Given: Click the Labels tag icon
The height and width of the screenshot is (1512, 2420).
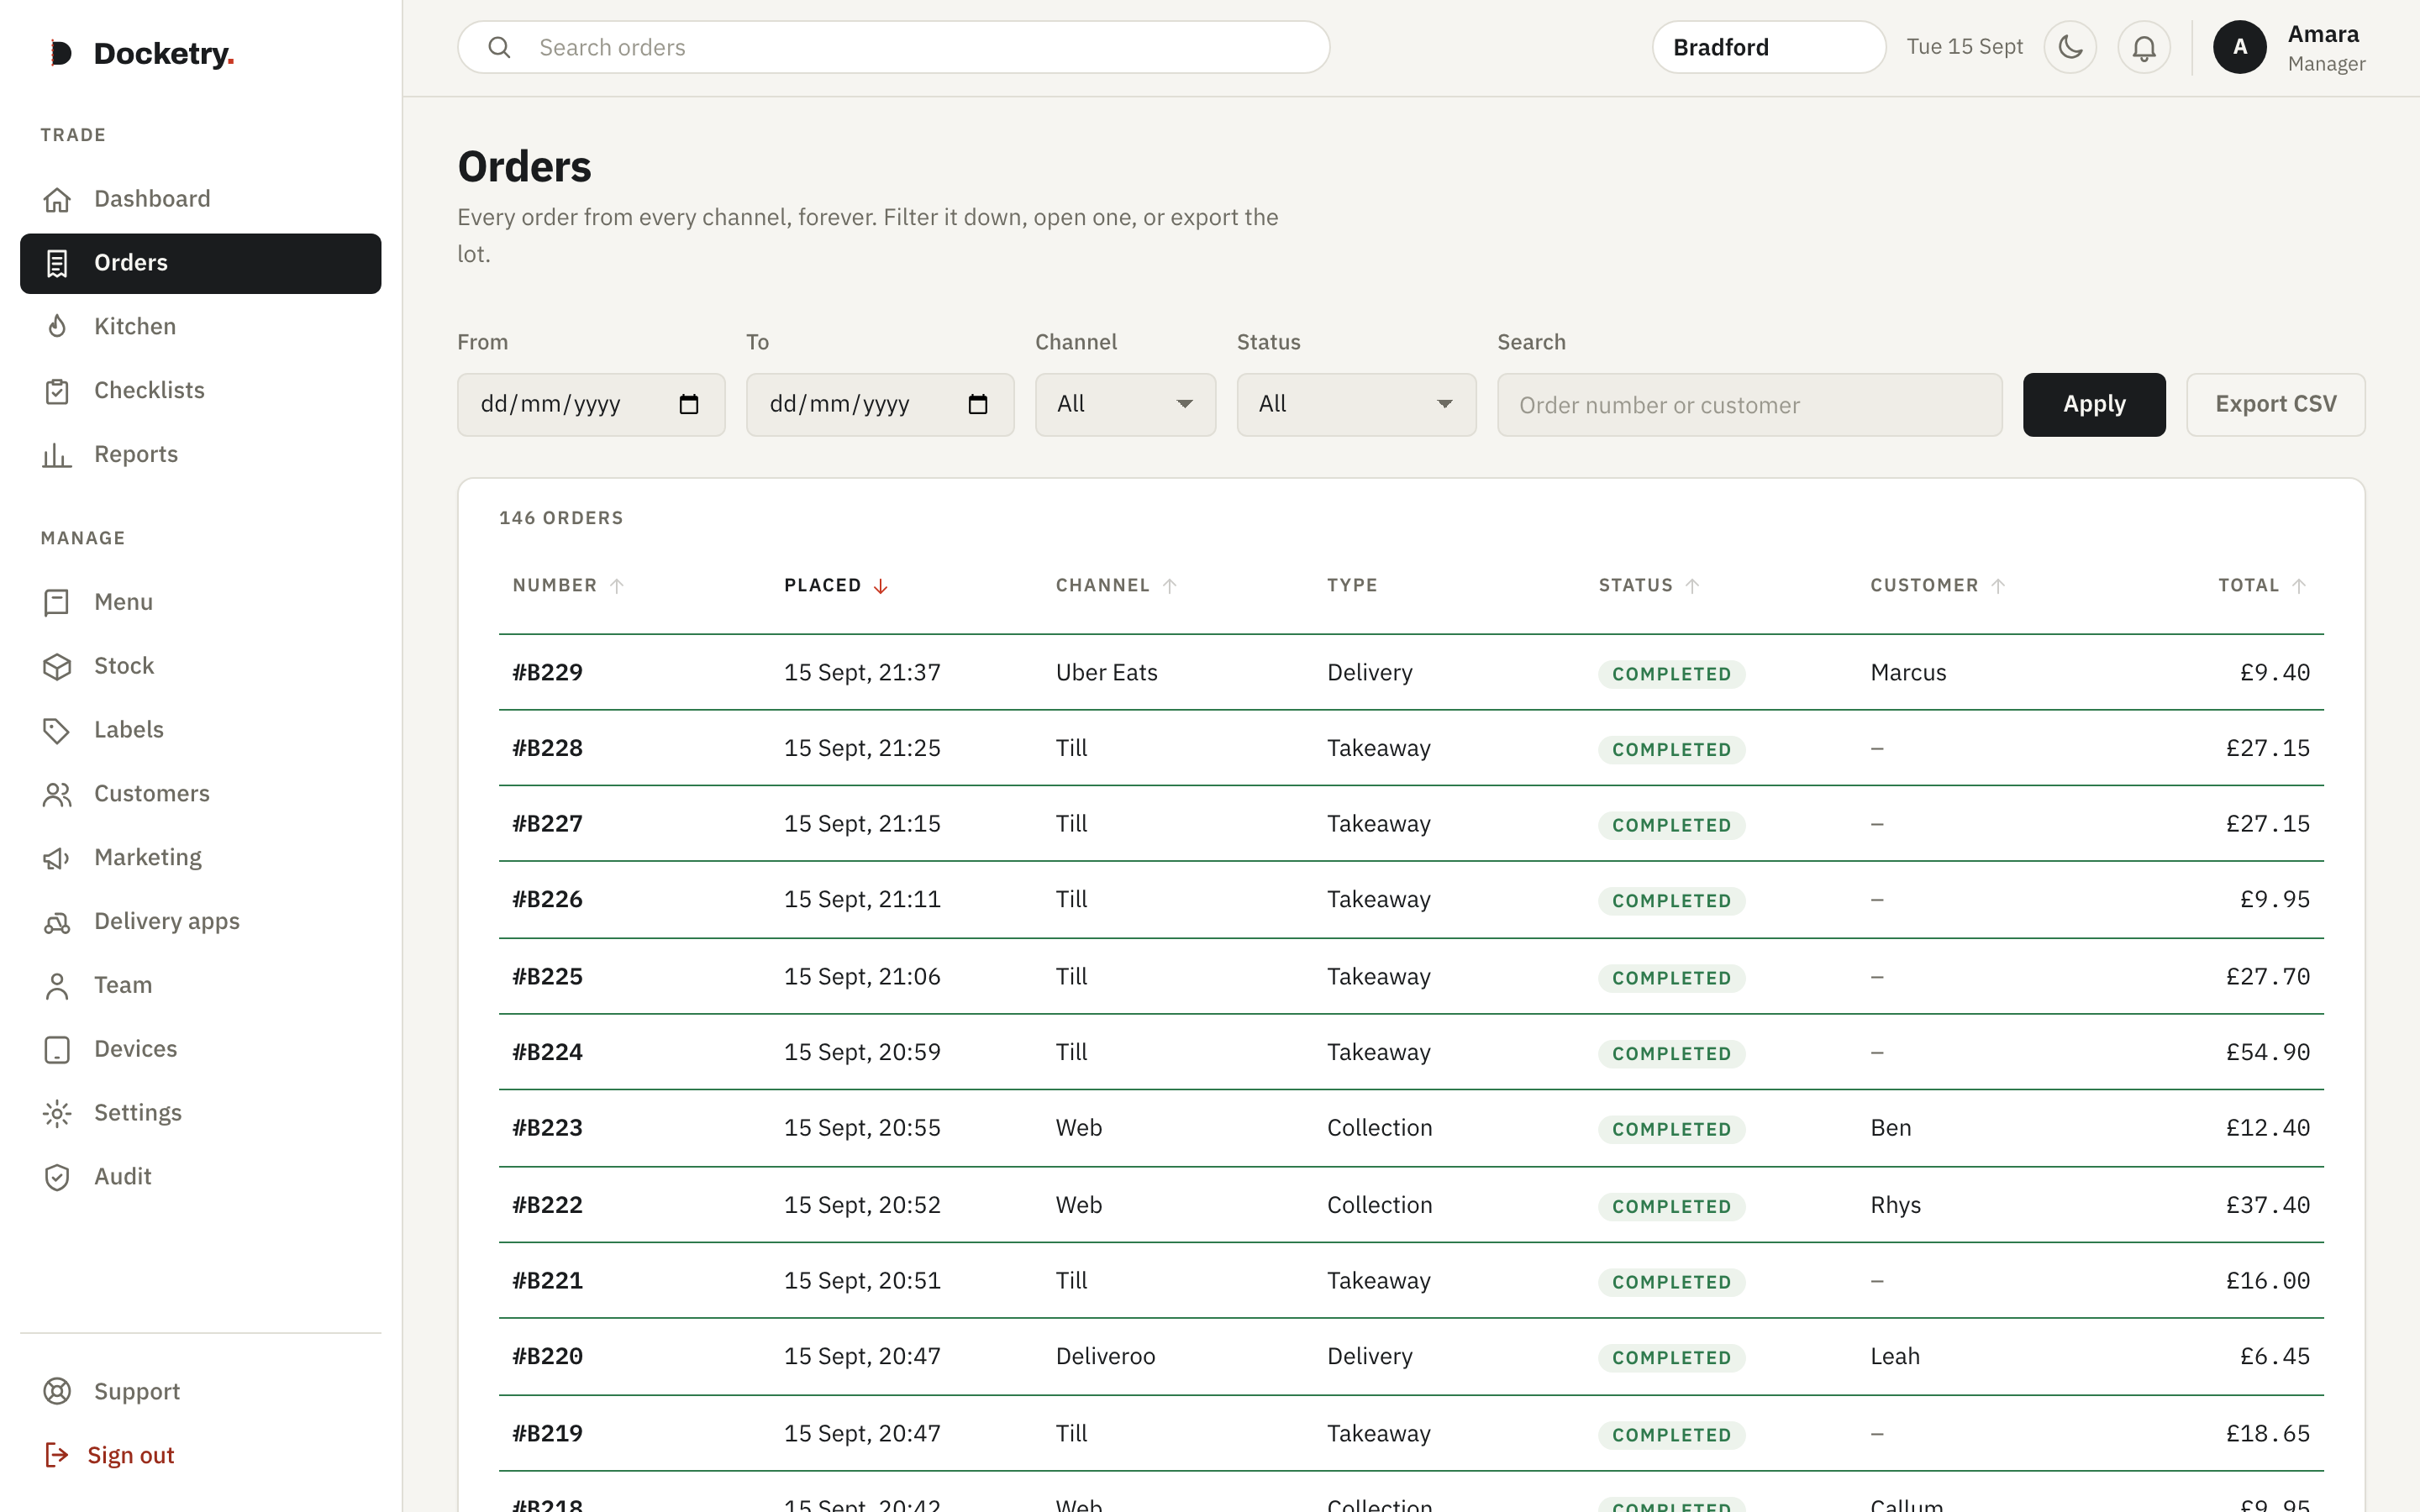Looking at the screenshot, I should [x=57, y=730].
